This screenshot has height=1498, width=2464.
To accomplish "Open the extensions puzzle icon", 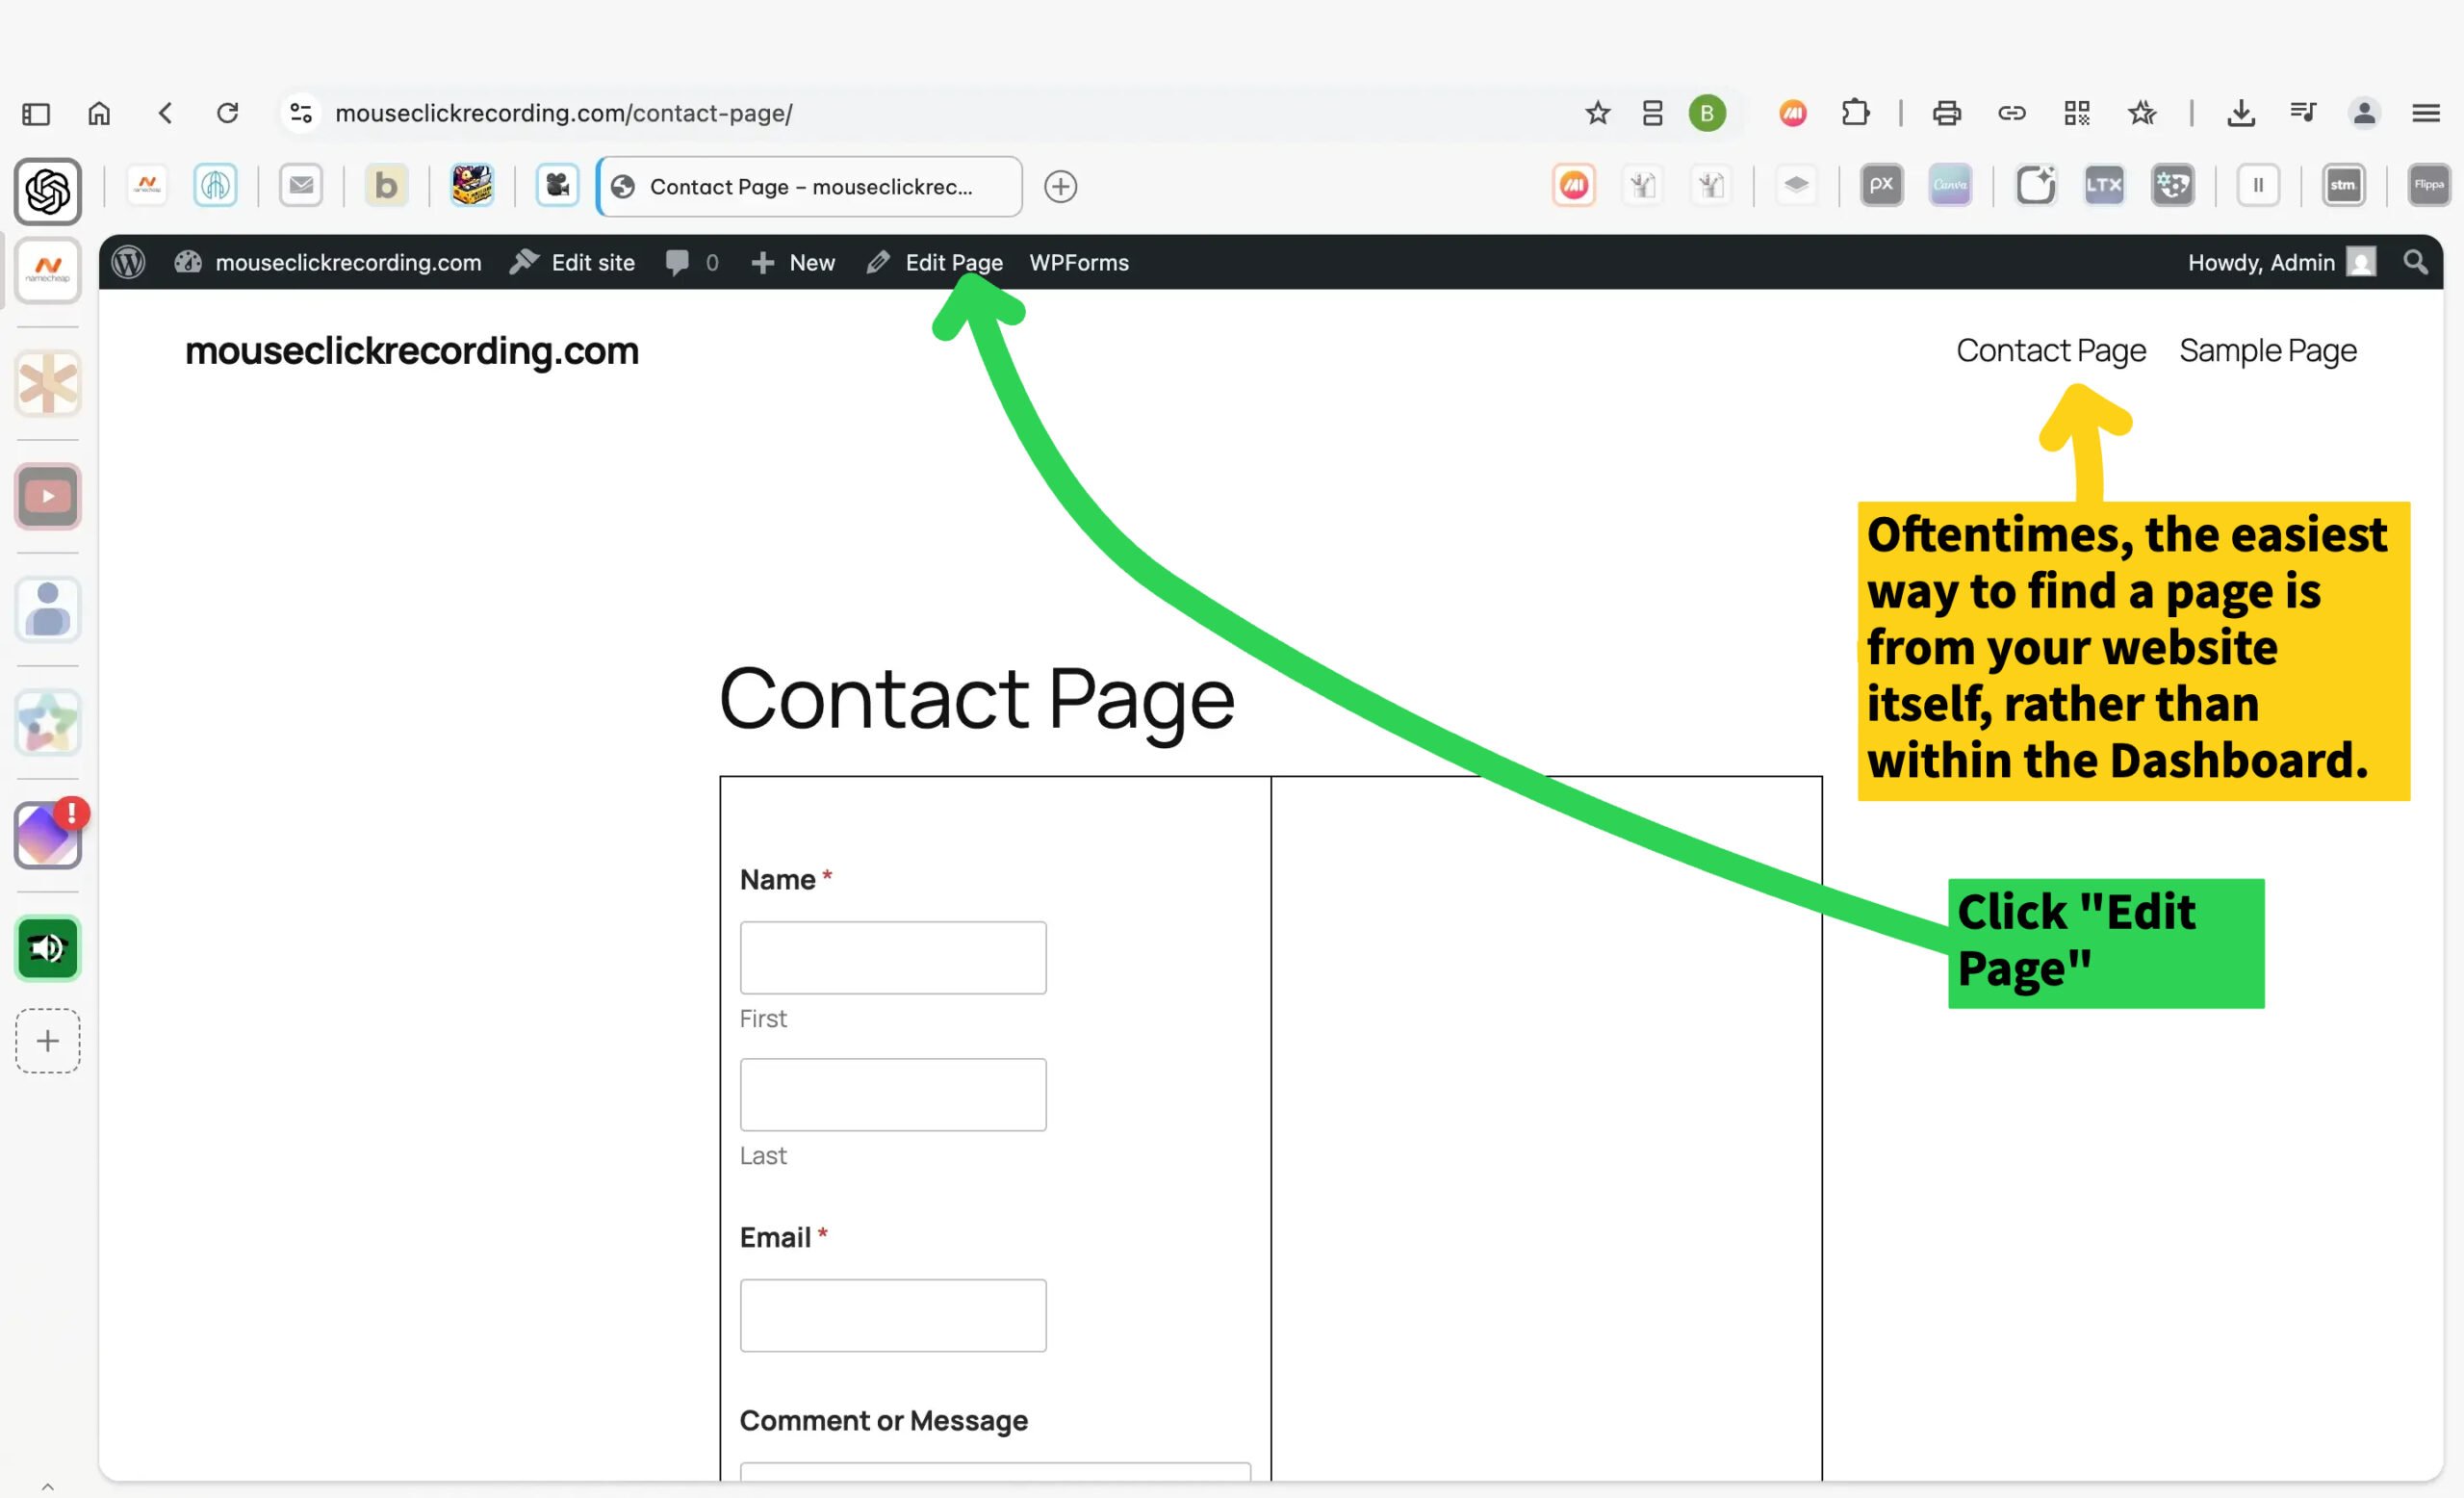I will tap(1855, 113).
